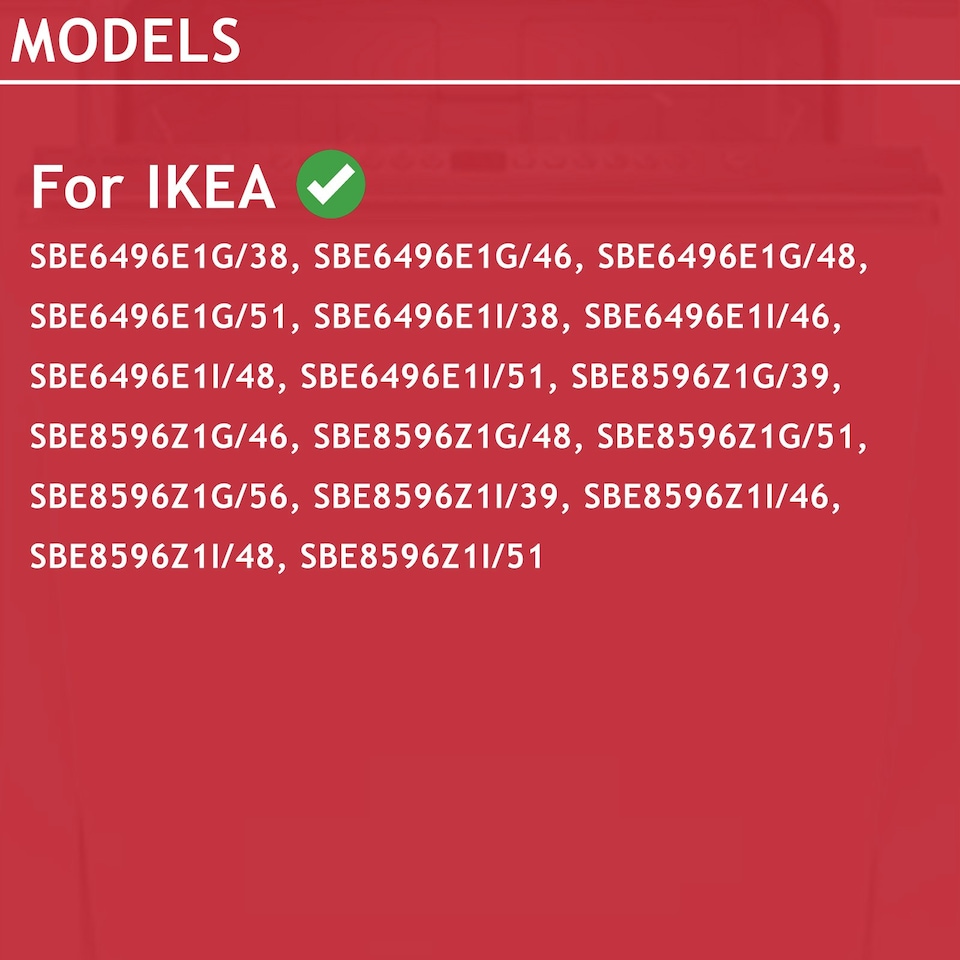This screenshot has width=960, height=960.
Task: Pick model SBE6496E1I/48 from the list
Action: point(154,378)
